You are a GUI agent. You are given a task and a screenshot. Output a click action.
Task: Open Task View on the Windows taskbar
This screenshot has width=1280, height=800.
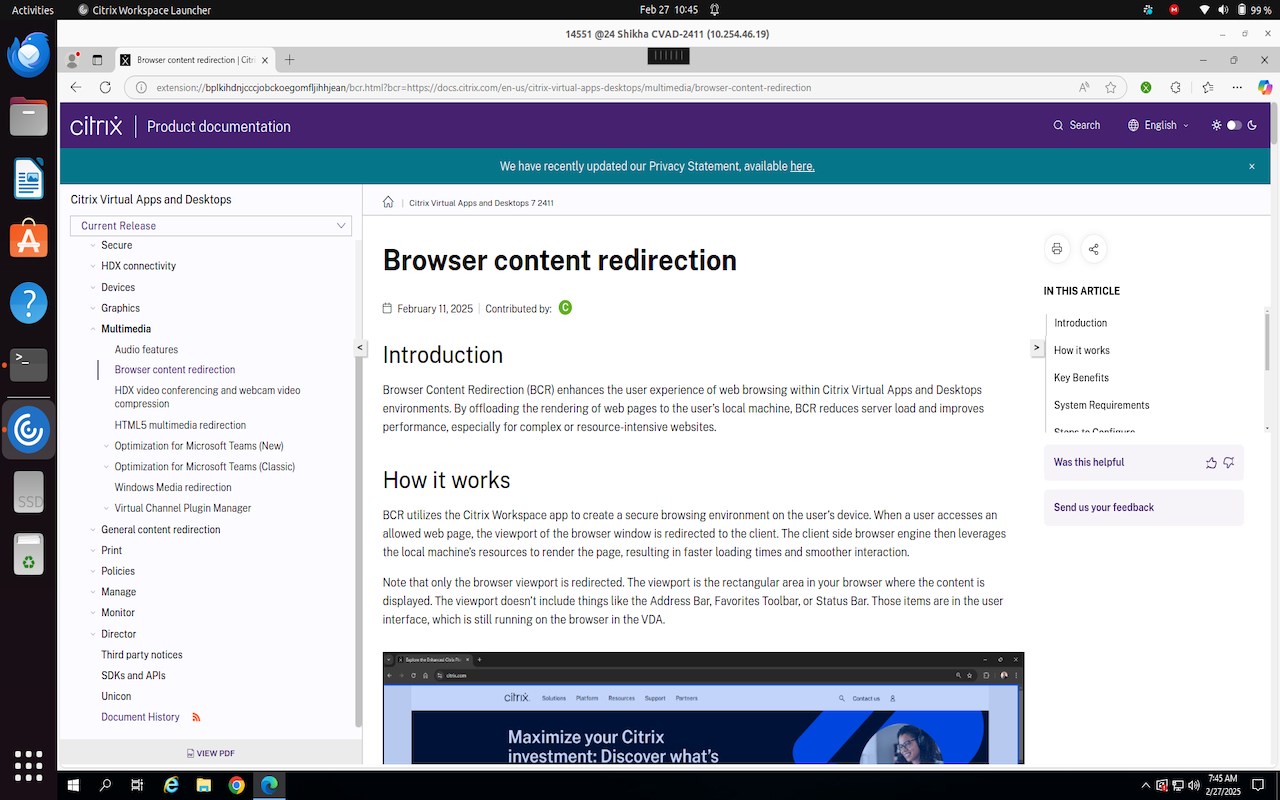(x=137, y=785)
